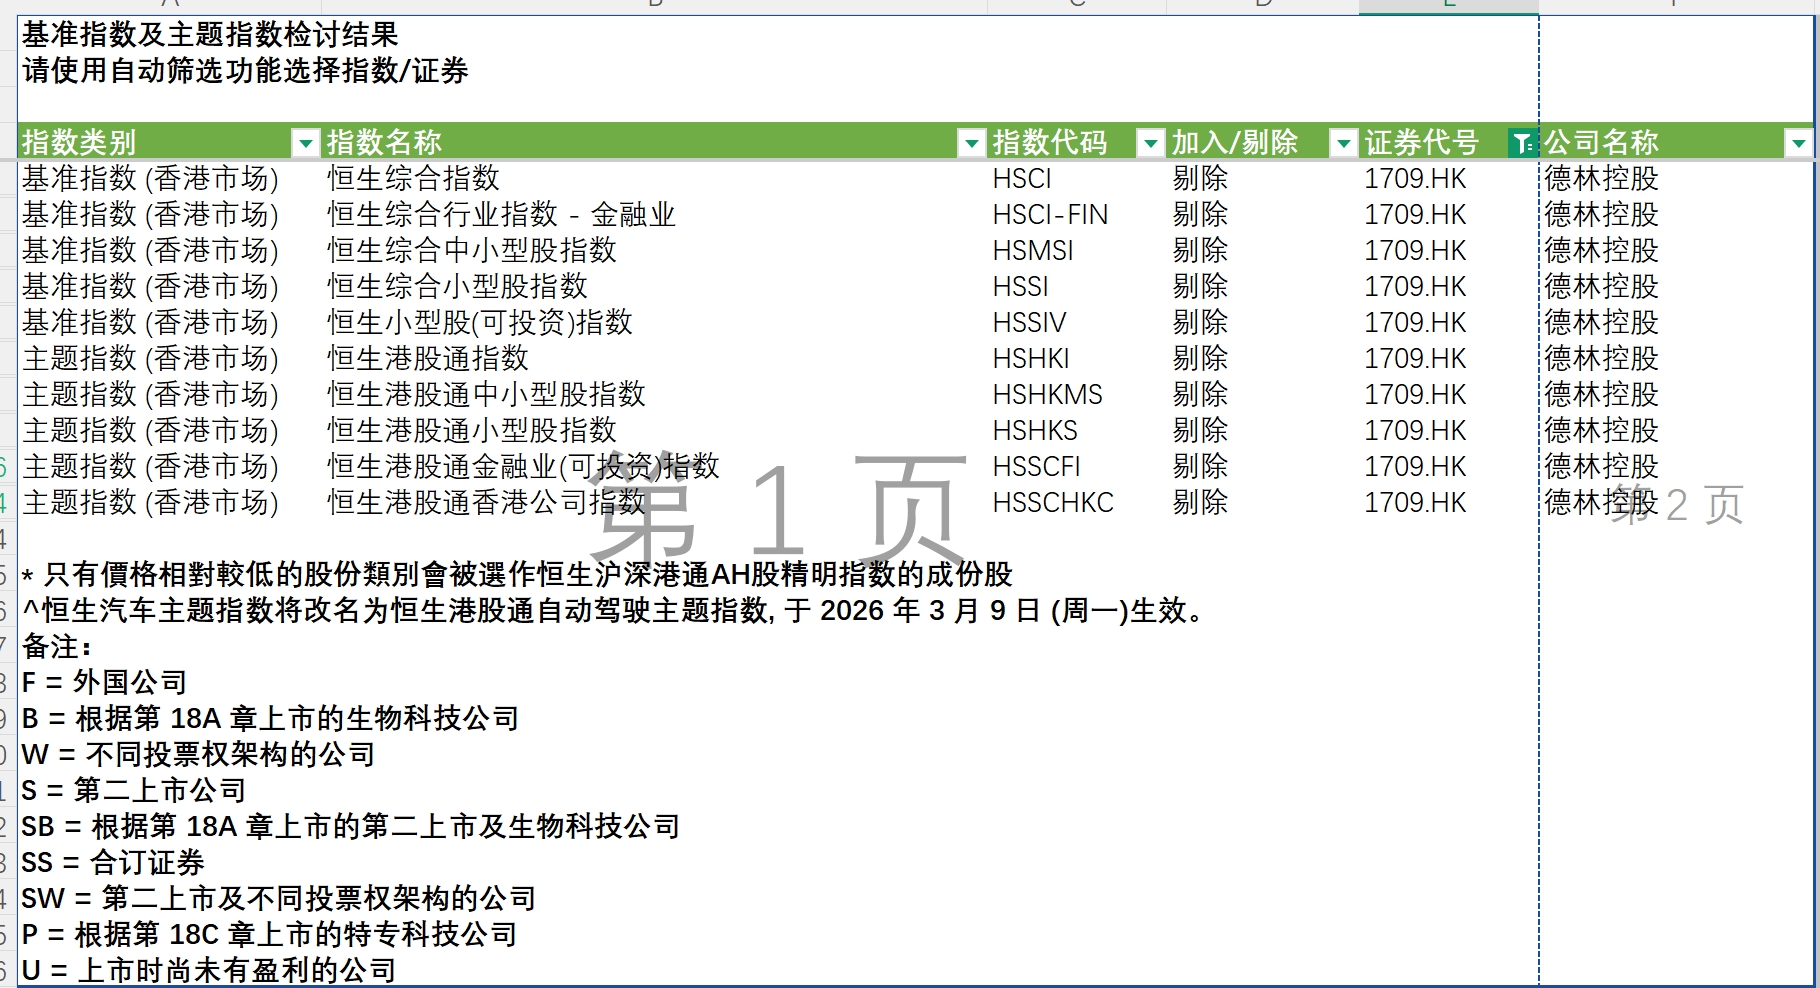This screenshot has height=988, width=1820.
Task: Select 基准指数 (香港市场) in the HSSIV row
Action: coord(151,323)
